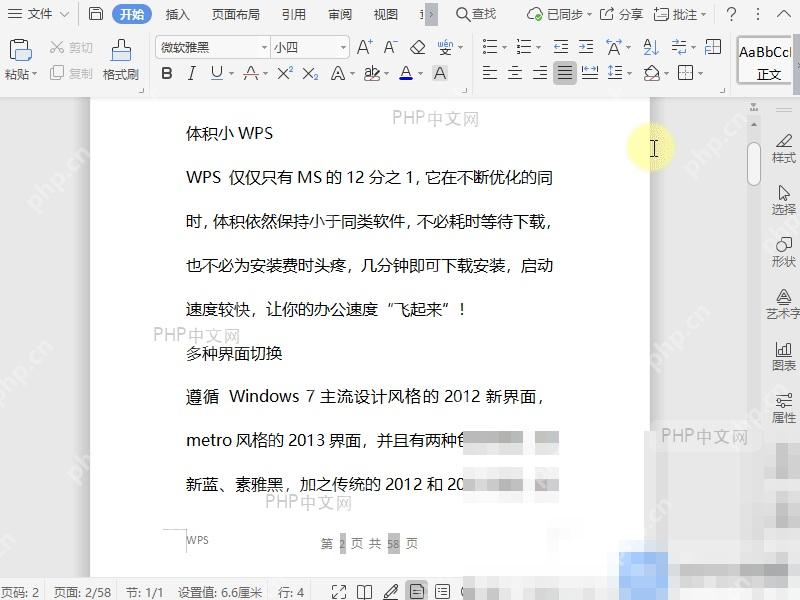Viewport: 800px width, 600px height.
Task: Click the Clear formatting eraser icon
Action: pos(417,47)
